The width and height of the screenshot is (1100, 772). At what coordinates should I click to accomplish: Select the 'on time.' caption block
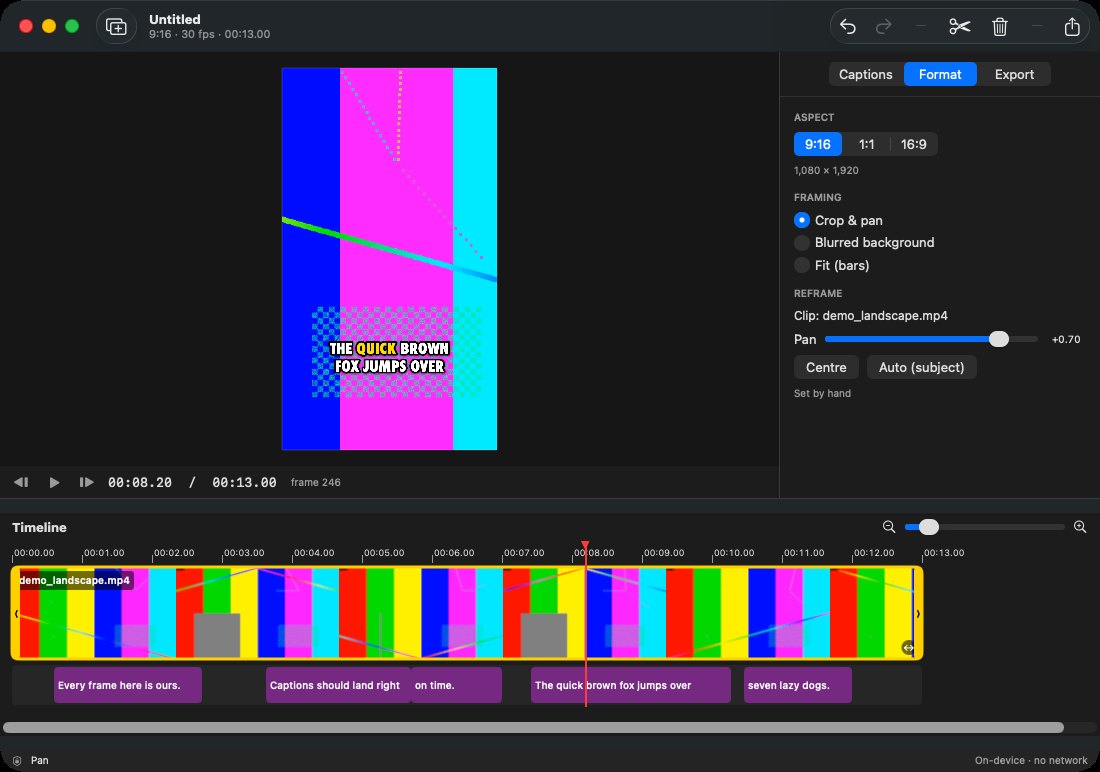click(x=457, y=686)
